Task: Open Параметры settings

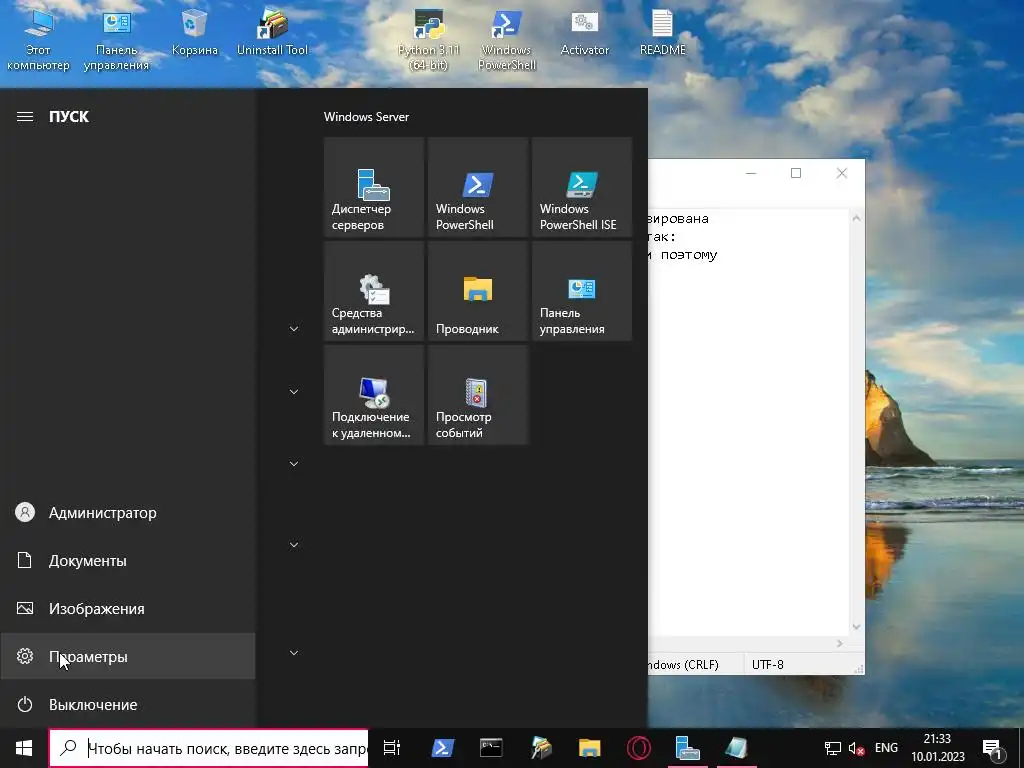Action: pos(128,656)
